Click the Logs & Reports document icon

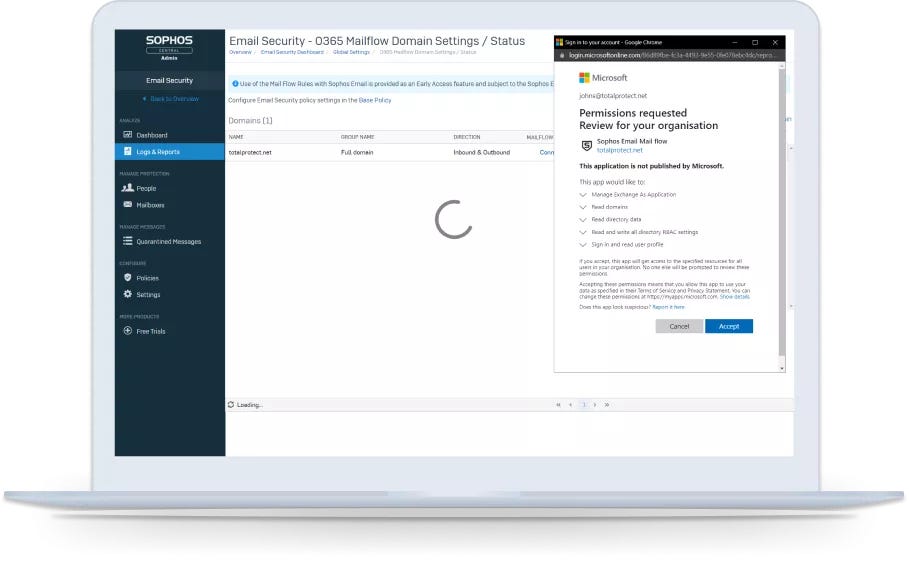128,151
